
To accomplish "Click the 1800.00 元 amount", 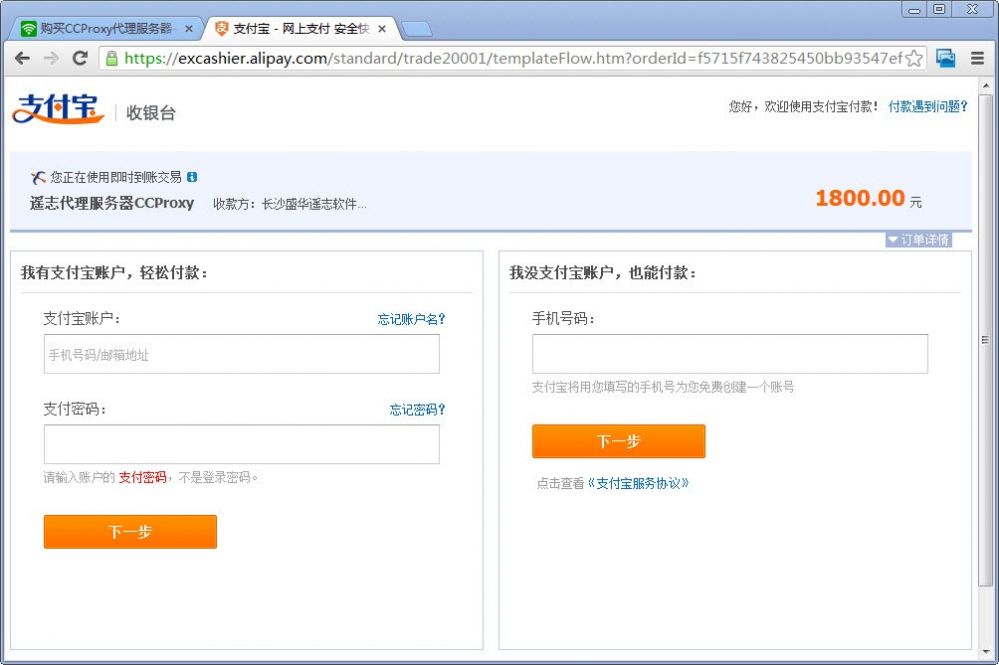I will tap(868, 198).
